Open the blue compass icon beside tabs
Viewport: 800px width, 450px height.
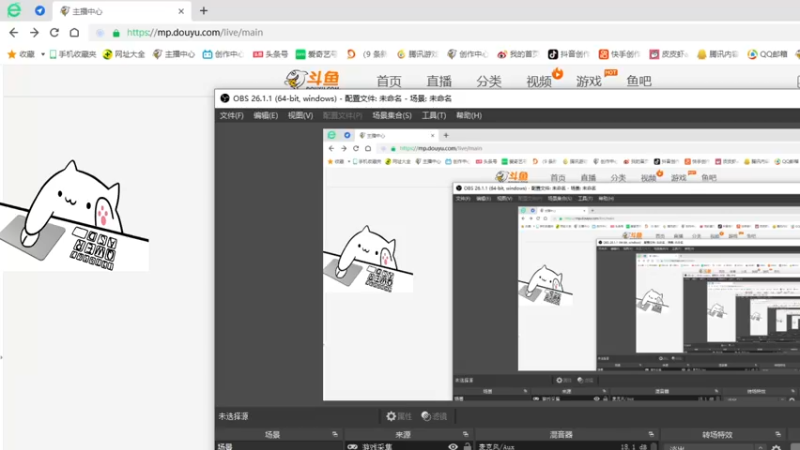40,11
